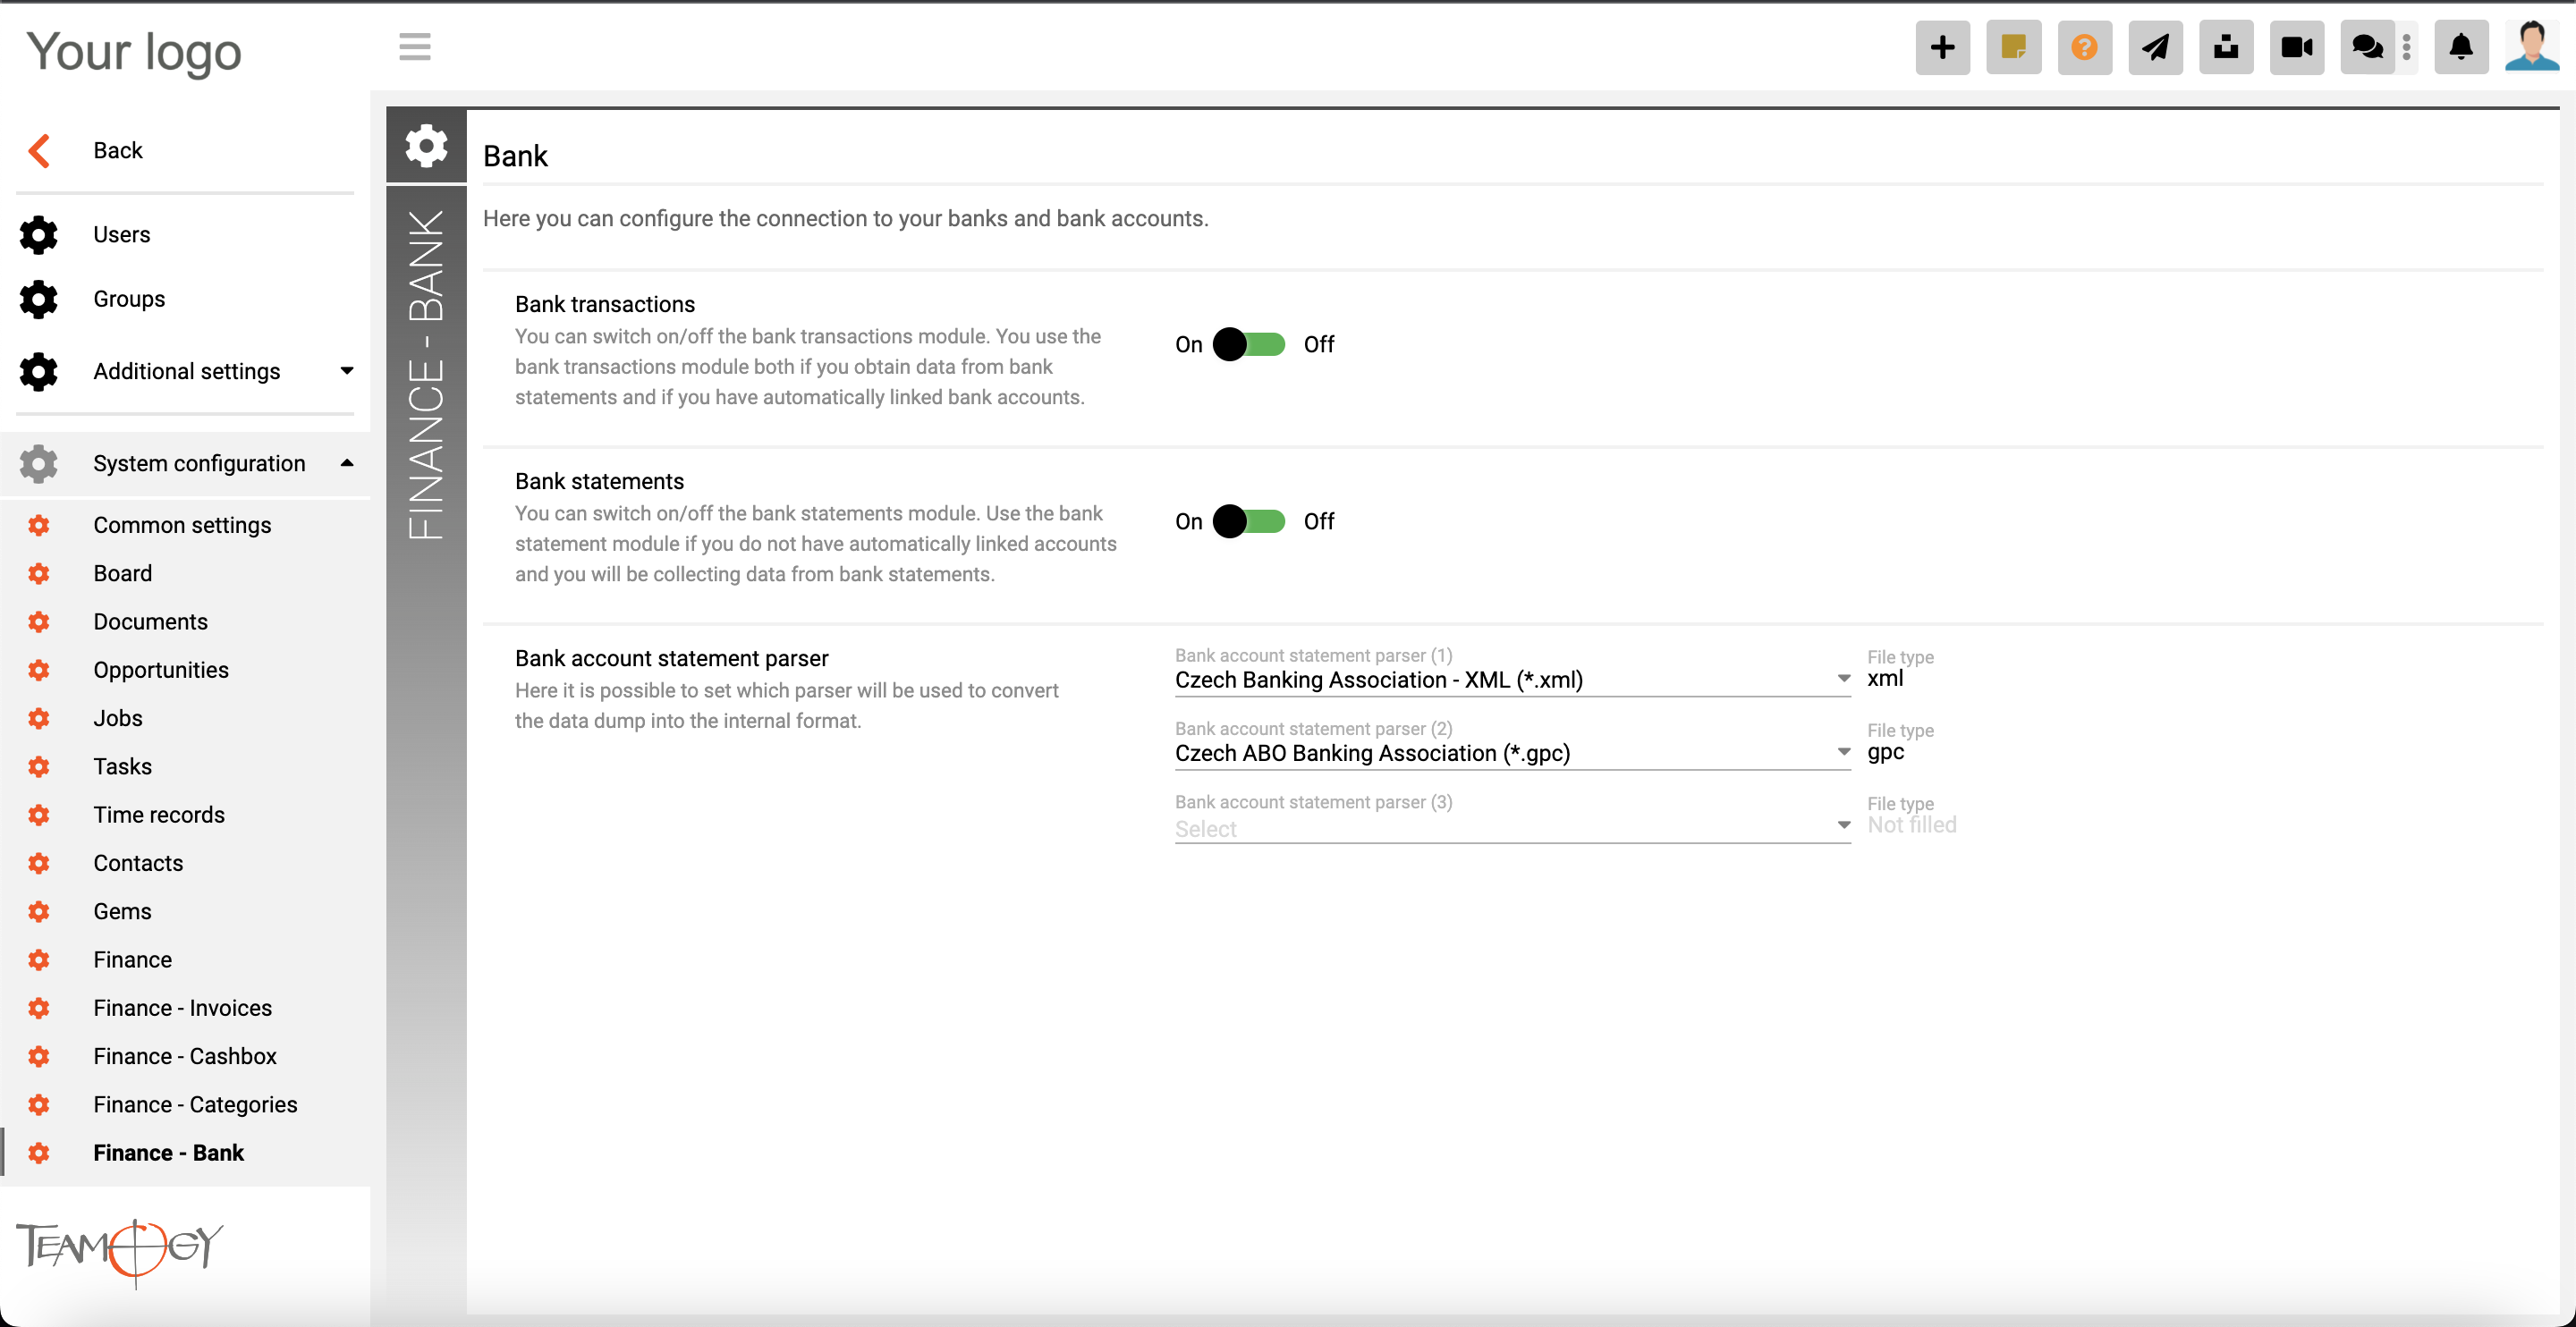Click the Off label of Bank statements
The width and height of the screenshot is (2576, 1327).
coord(1319,522)
